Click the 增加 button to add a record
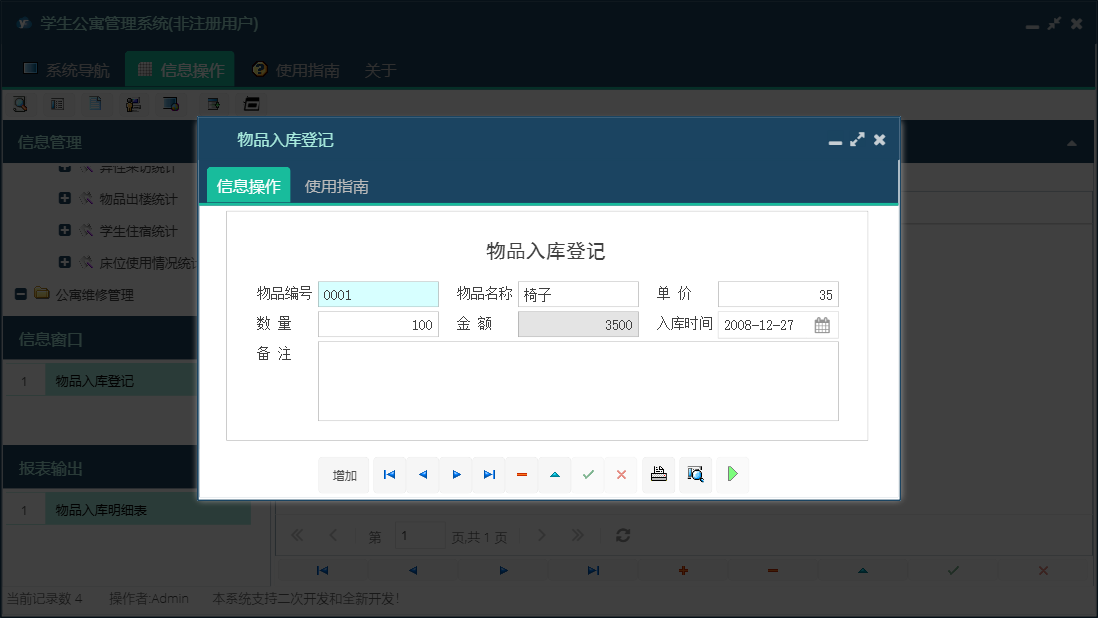The height and width of the screenshot is (618, 1098). [343, 474]
